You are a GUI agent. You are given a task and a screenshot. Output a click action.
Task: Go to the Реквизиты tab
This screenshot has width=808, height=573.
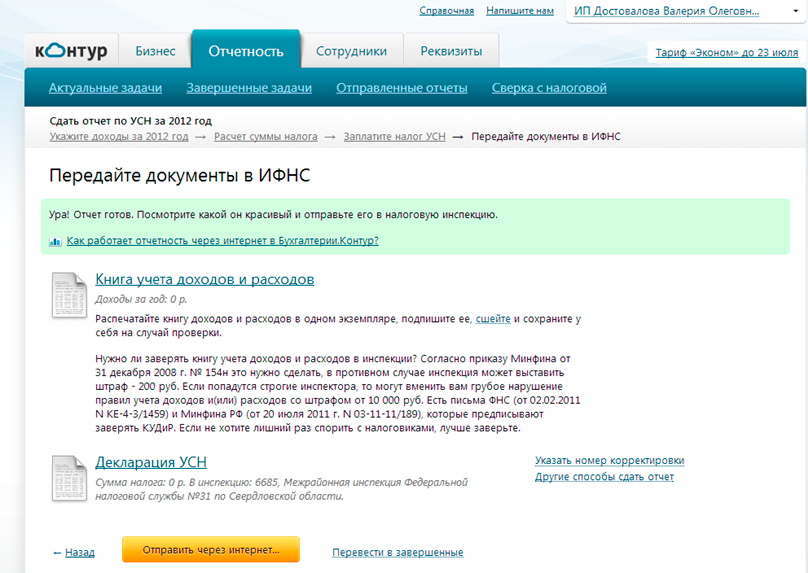pos(451,51)
